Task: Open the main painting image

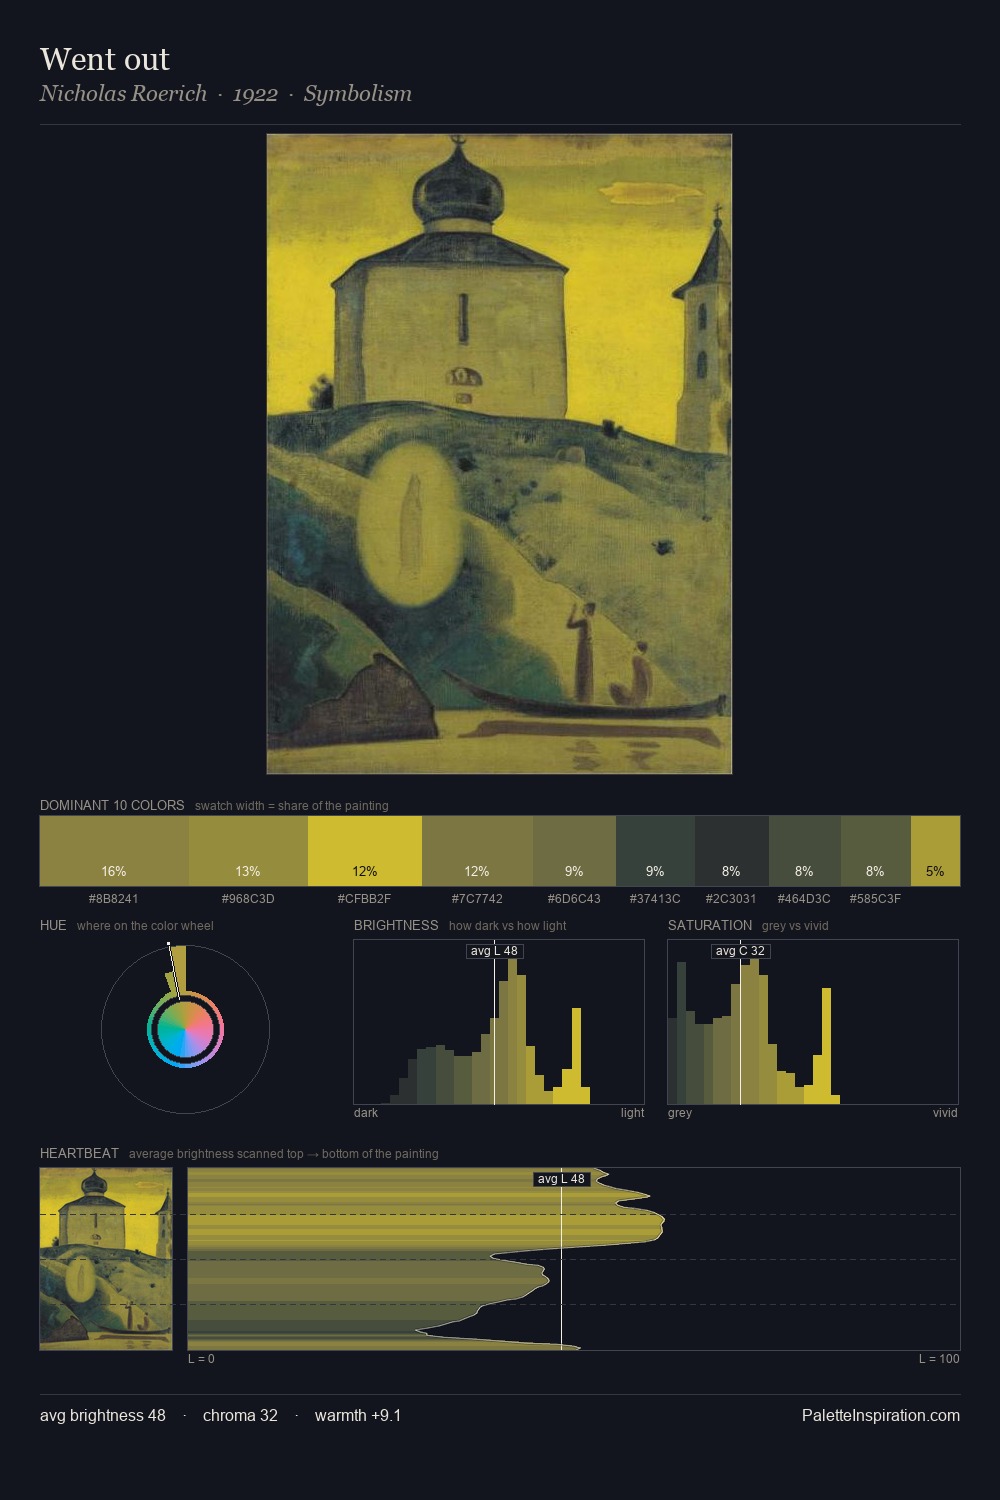Action: (x=499, y=454)
